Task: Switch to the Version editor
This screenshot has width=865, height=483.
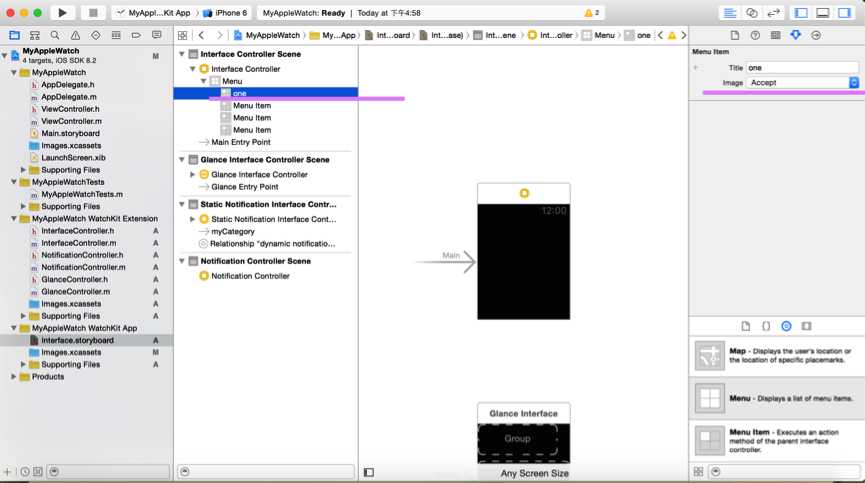Action: click(x=773, y=13)
